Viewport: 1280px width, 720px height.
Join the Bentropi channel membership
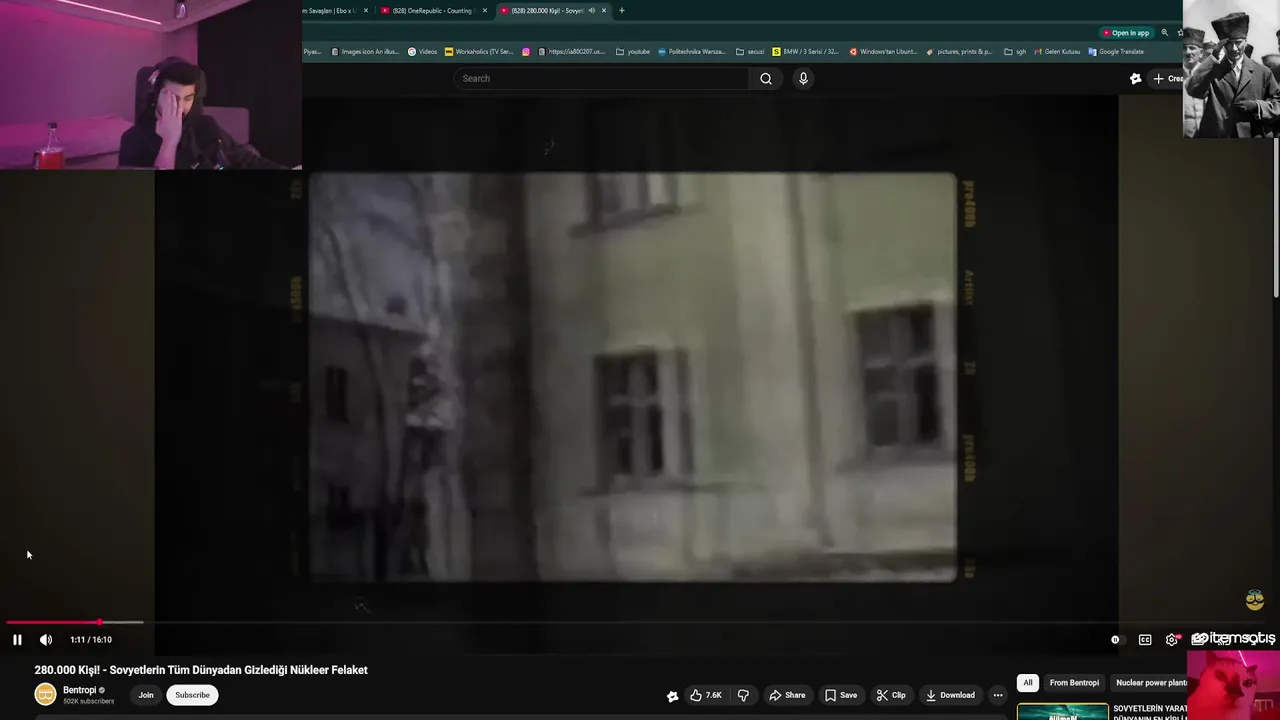146,695
